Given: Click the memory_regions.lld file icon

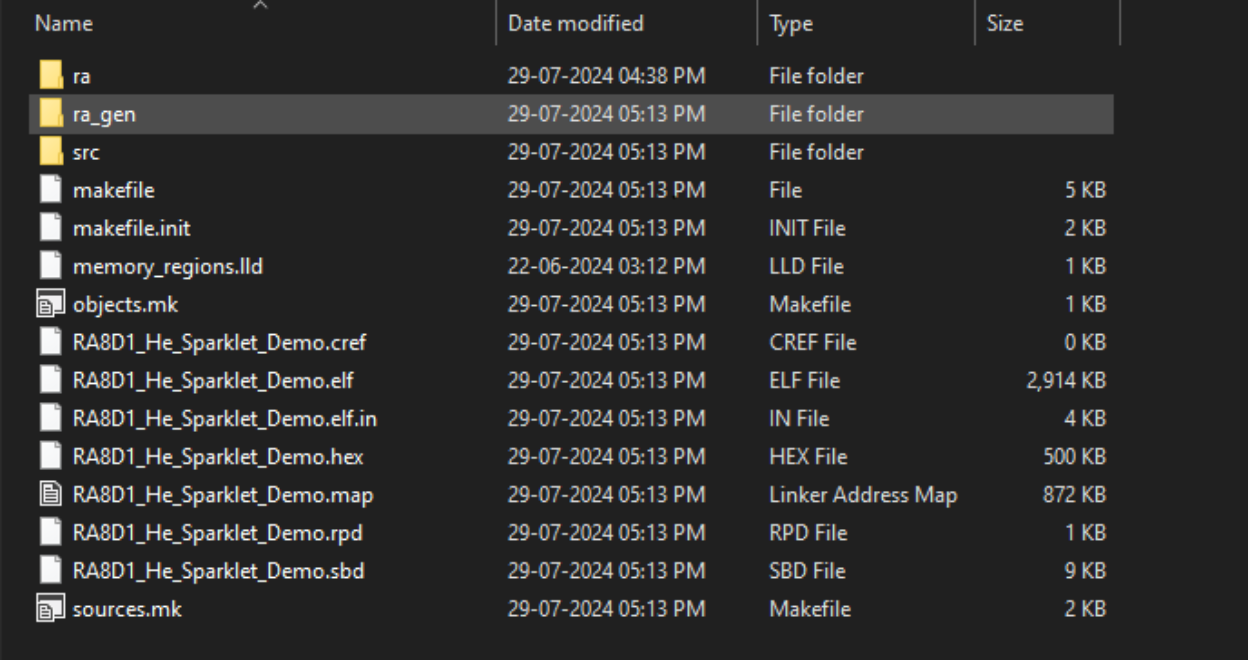Looking at the screenshot, I should coord(50,266).
